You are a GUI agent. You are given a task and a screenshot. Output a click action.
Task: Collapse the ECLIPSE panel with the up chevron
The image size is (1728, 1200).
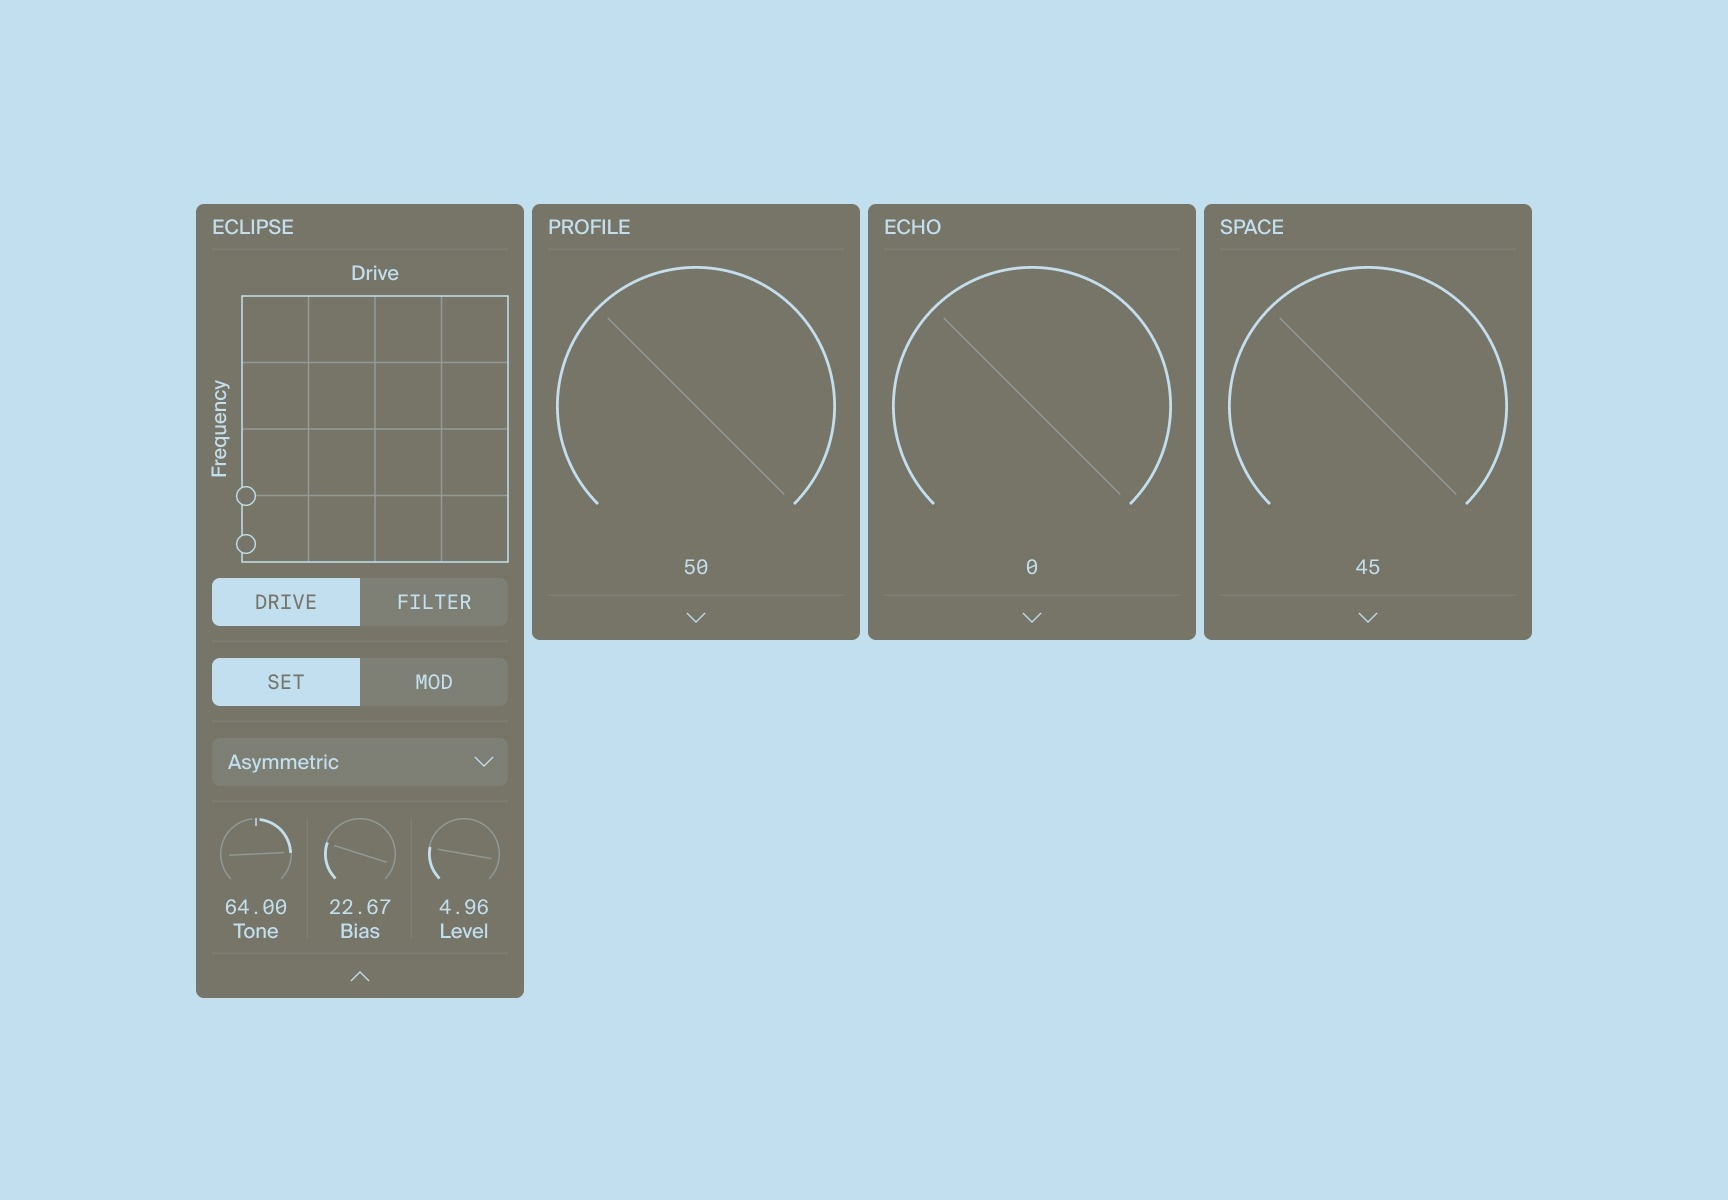[x=360, y=976]
